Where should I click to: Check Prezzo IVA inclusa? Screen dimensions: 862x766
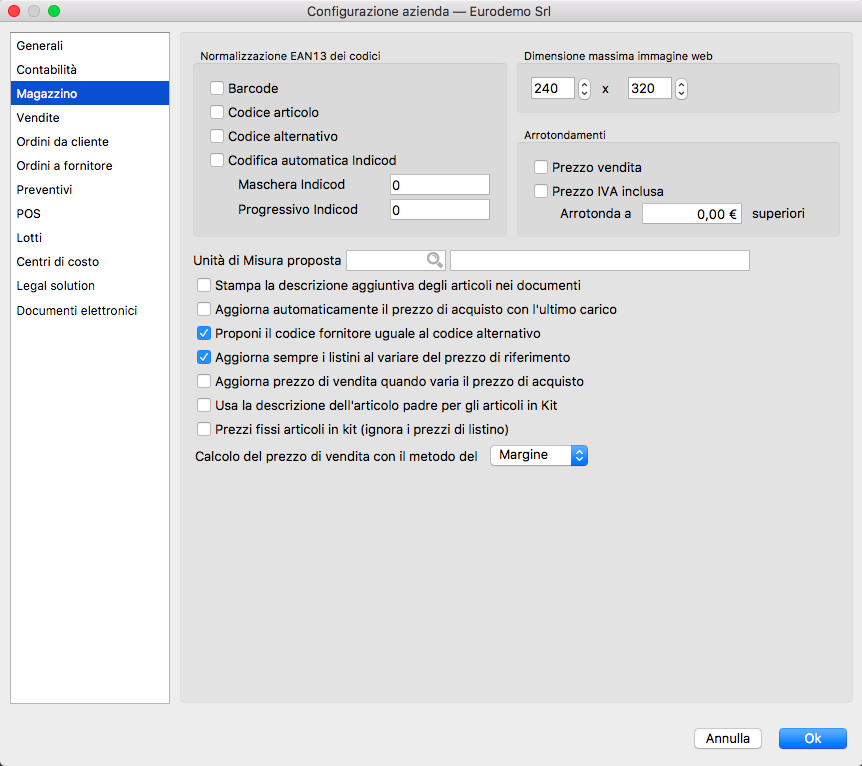541,192
